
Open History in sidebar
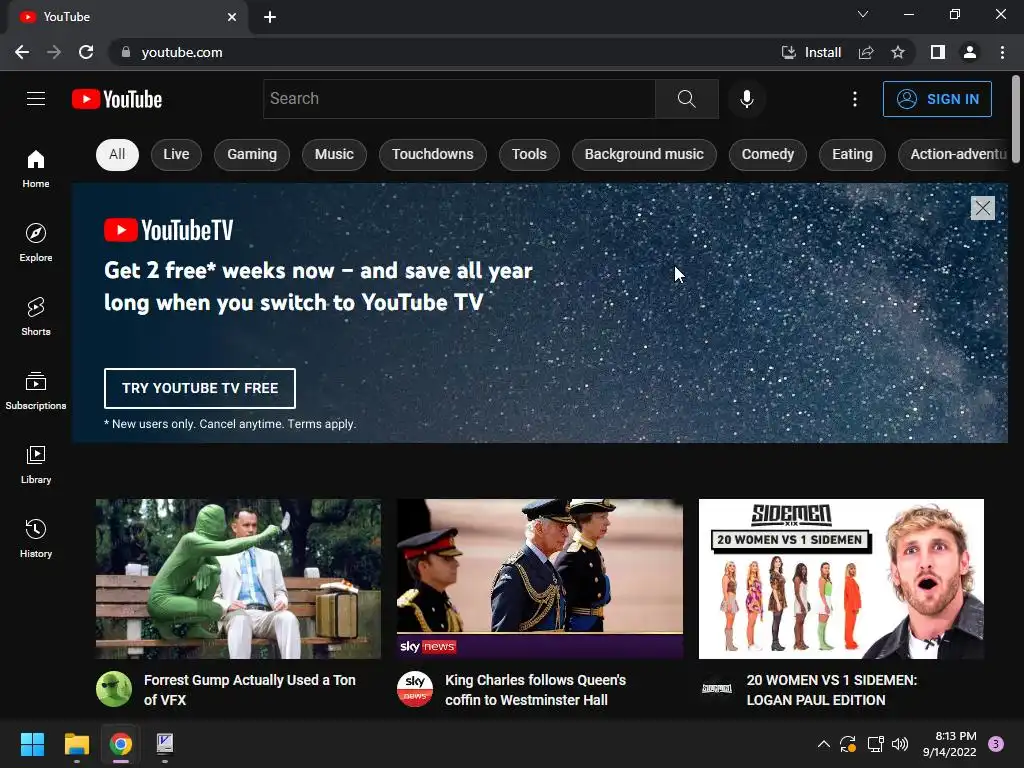(36, 538)
